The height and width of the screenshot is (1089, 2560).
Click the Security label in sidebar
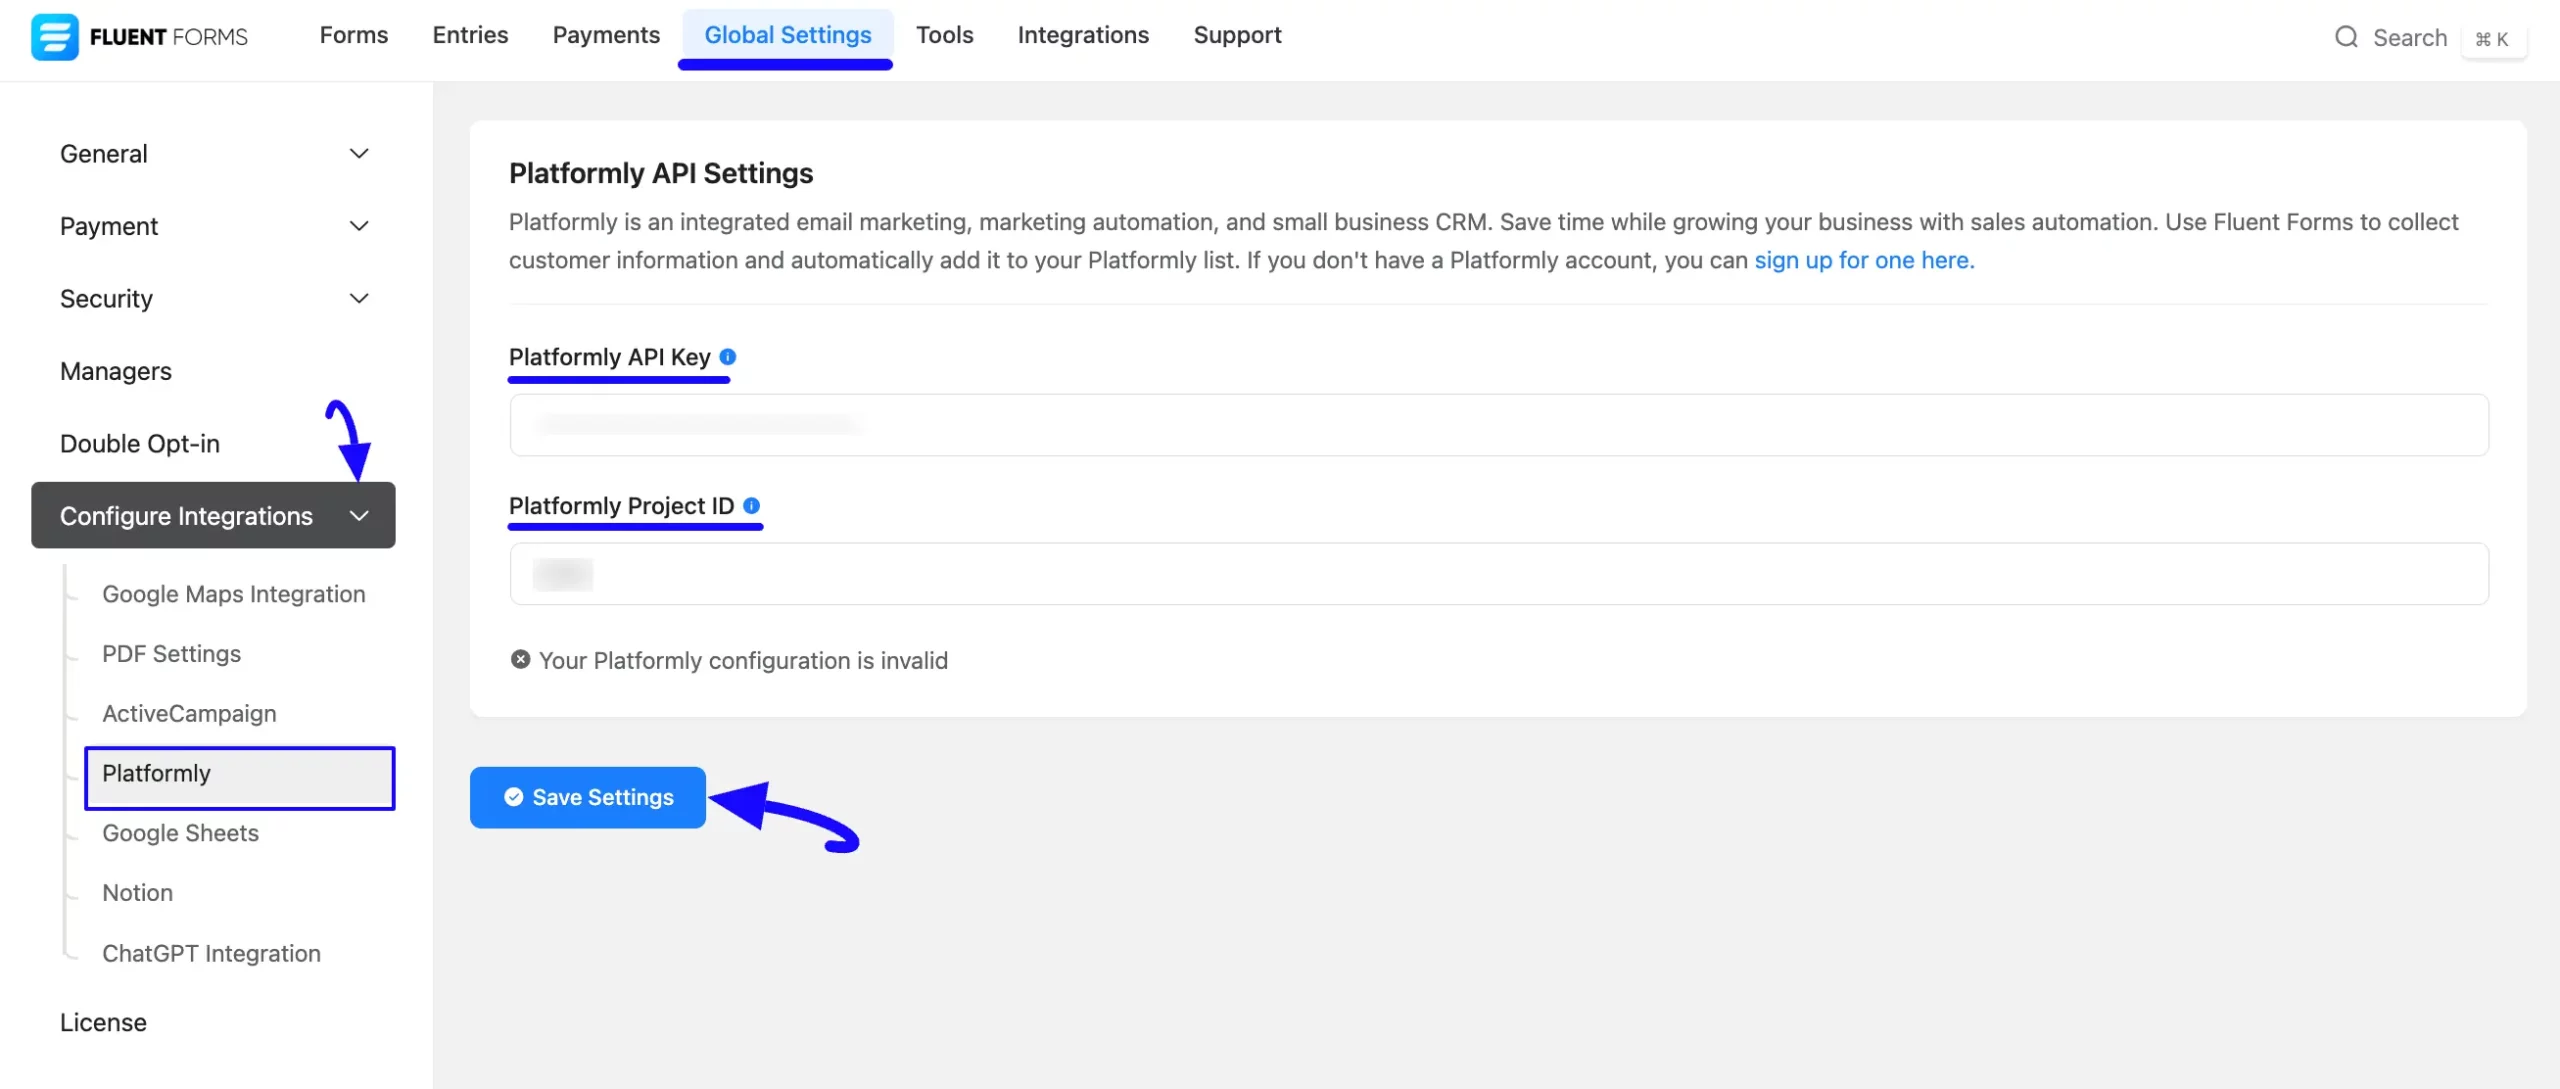[106, 299]
